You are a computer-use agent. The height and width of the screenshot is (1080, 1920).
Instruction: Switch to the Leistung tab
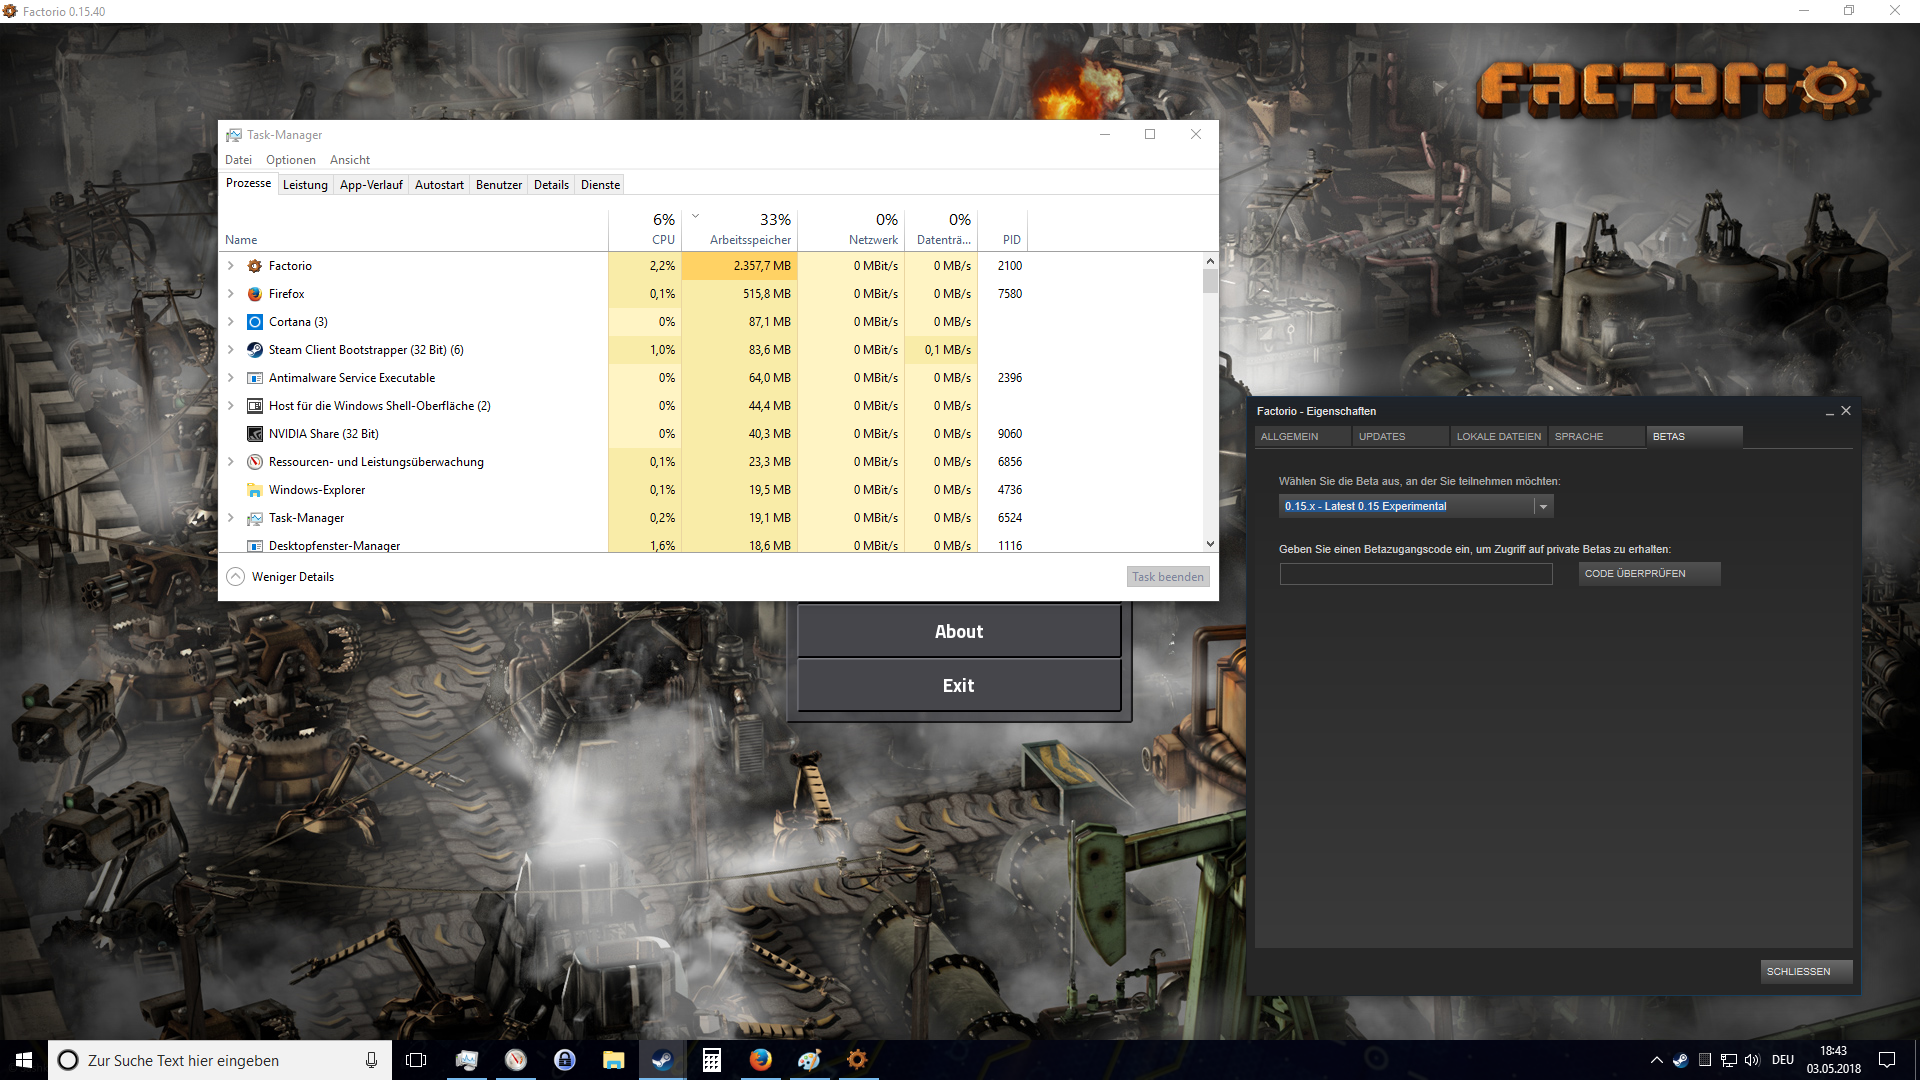(x=305, y=185)
